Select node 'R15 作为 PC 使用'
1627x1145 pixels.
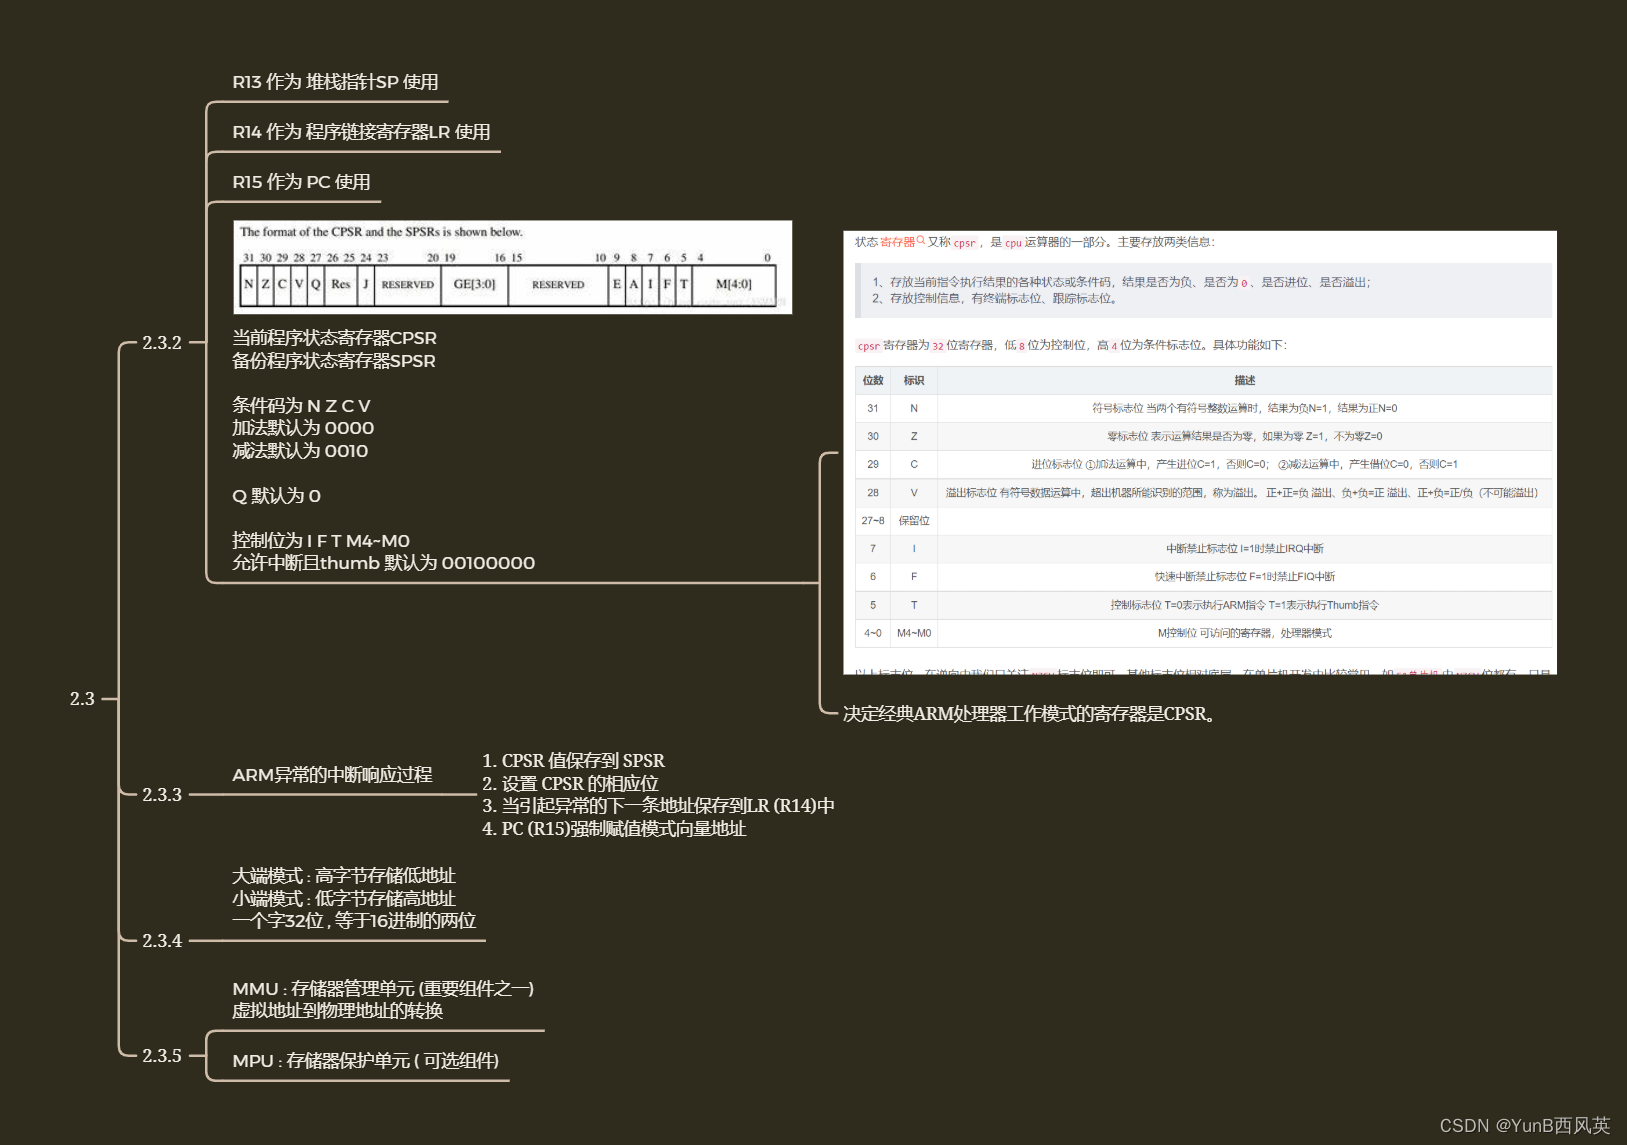point(301,182)
